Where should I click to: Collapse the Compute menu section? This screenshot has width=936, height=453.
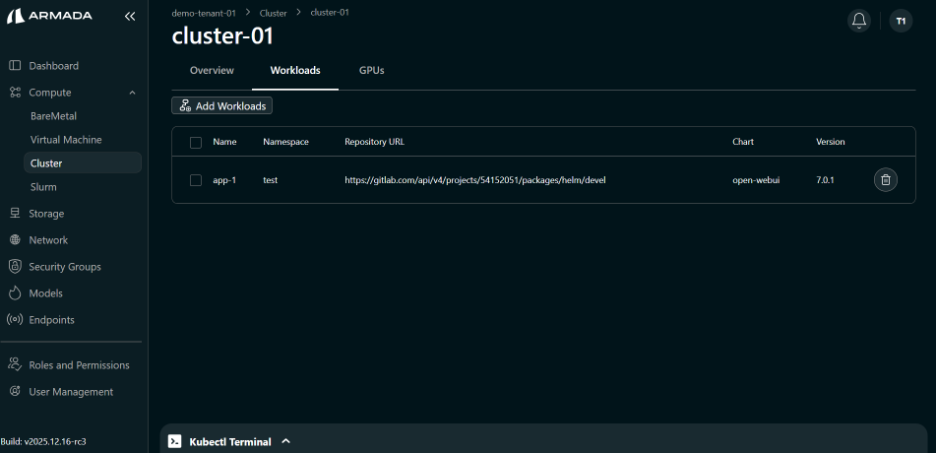(x=132, y=93)
